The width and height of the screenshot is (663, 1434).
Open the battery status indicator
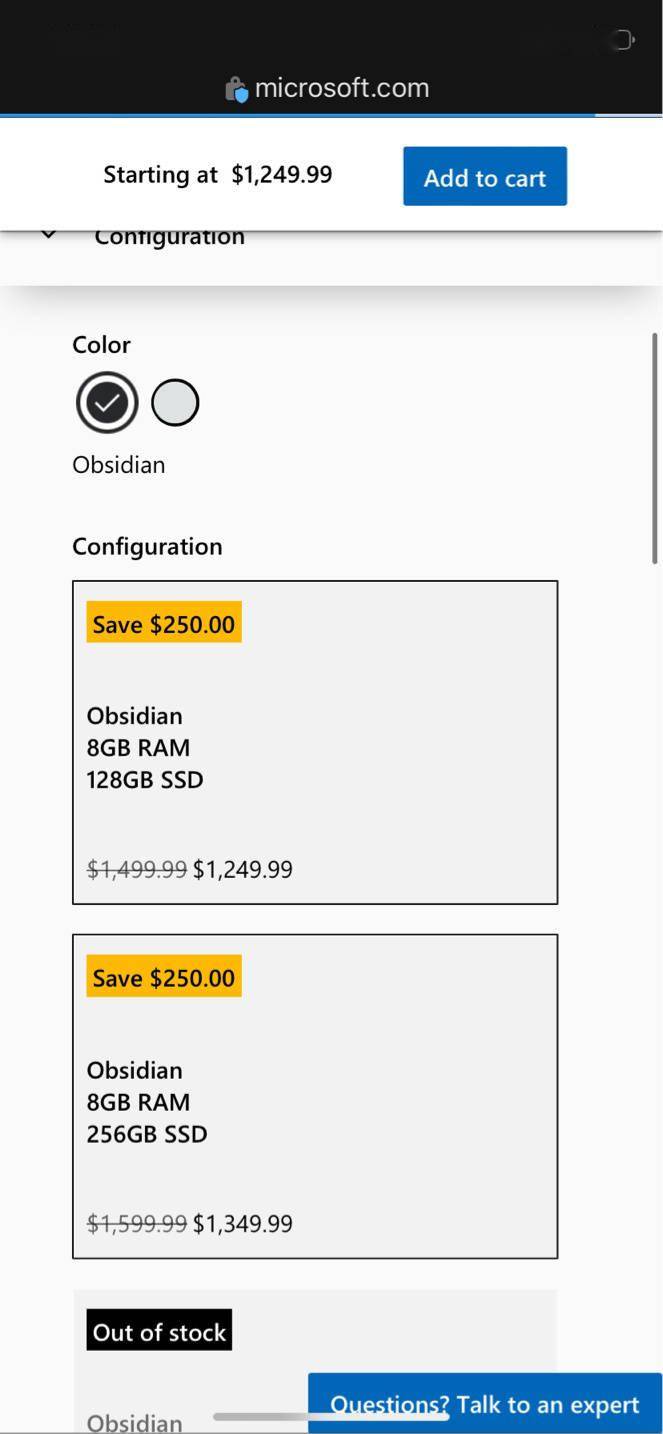click(x=621, y=39)
